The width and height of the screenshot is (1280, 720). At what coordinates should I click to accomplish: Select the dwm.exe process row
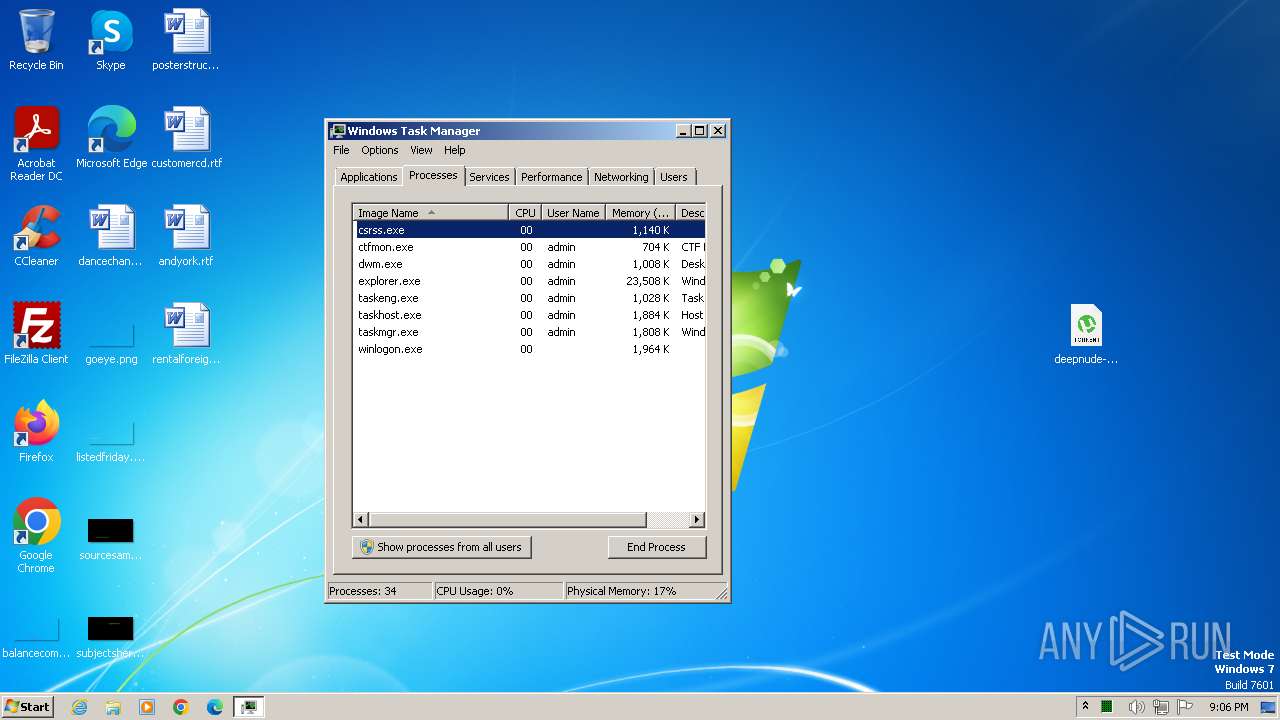[x=529, y=264]
